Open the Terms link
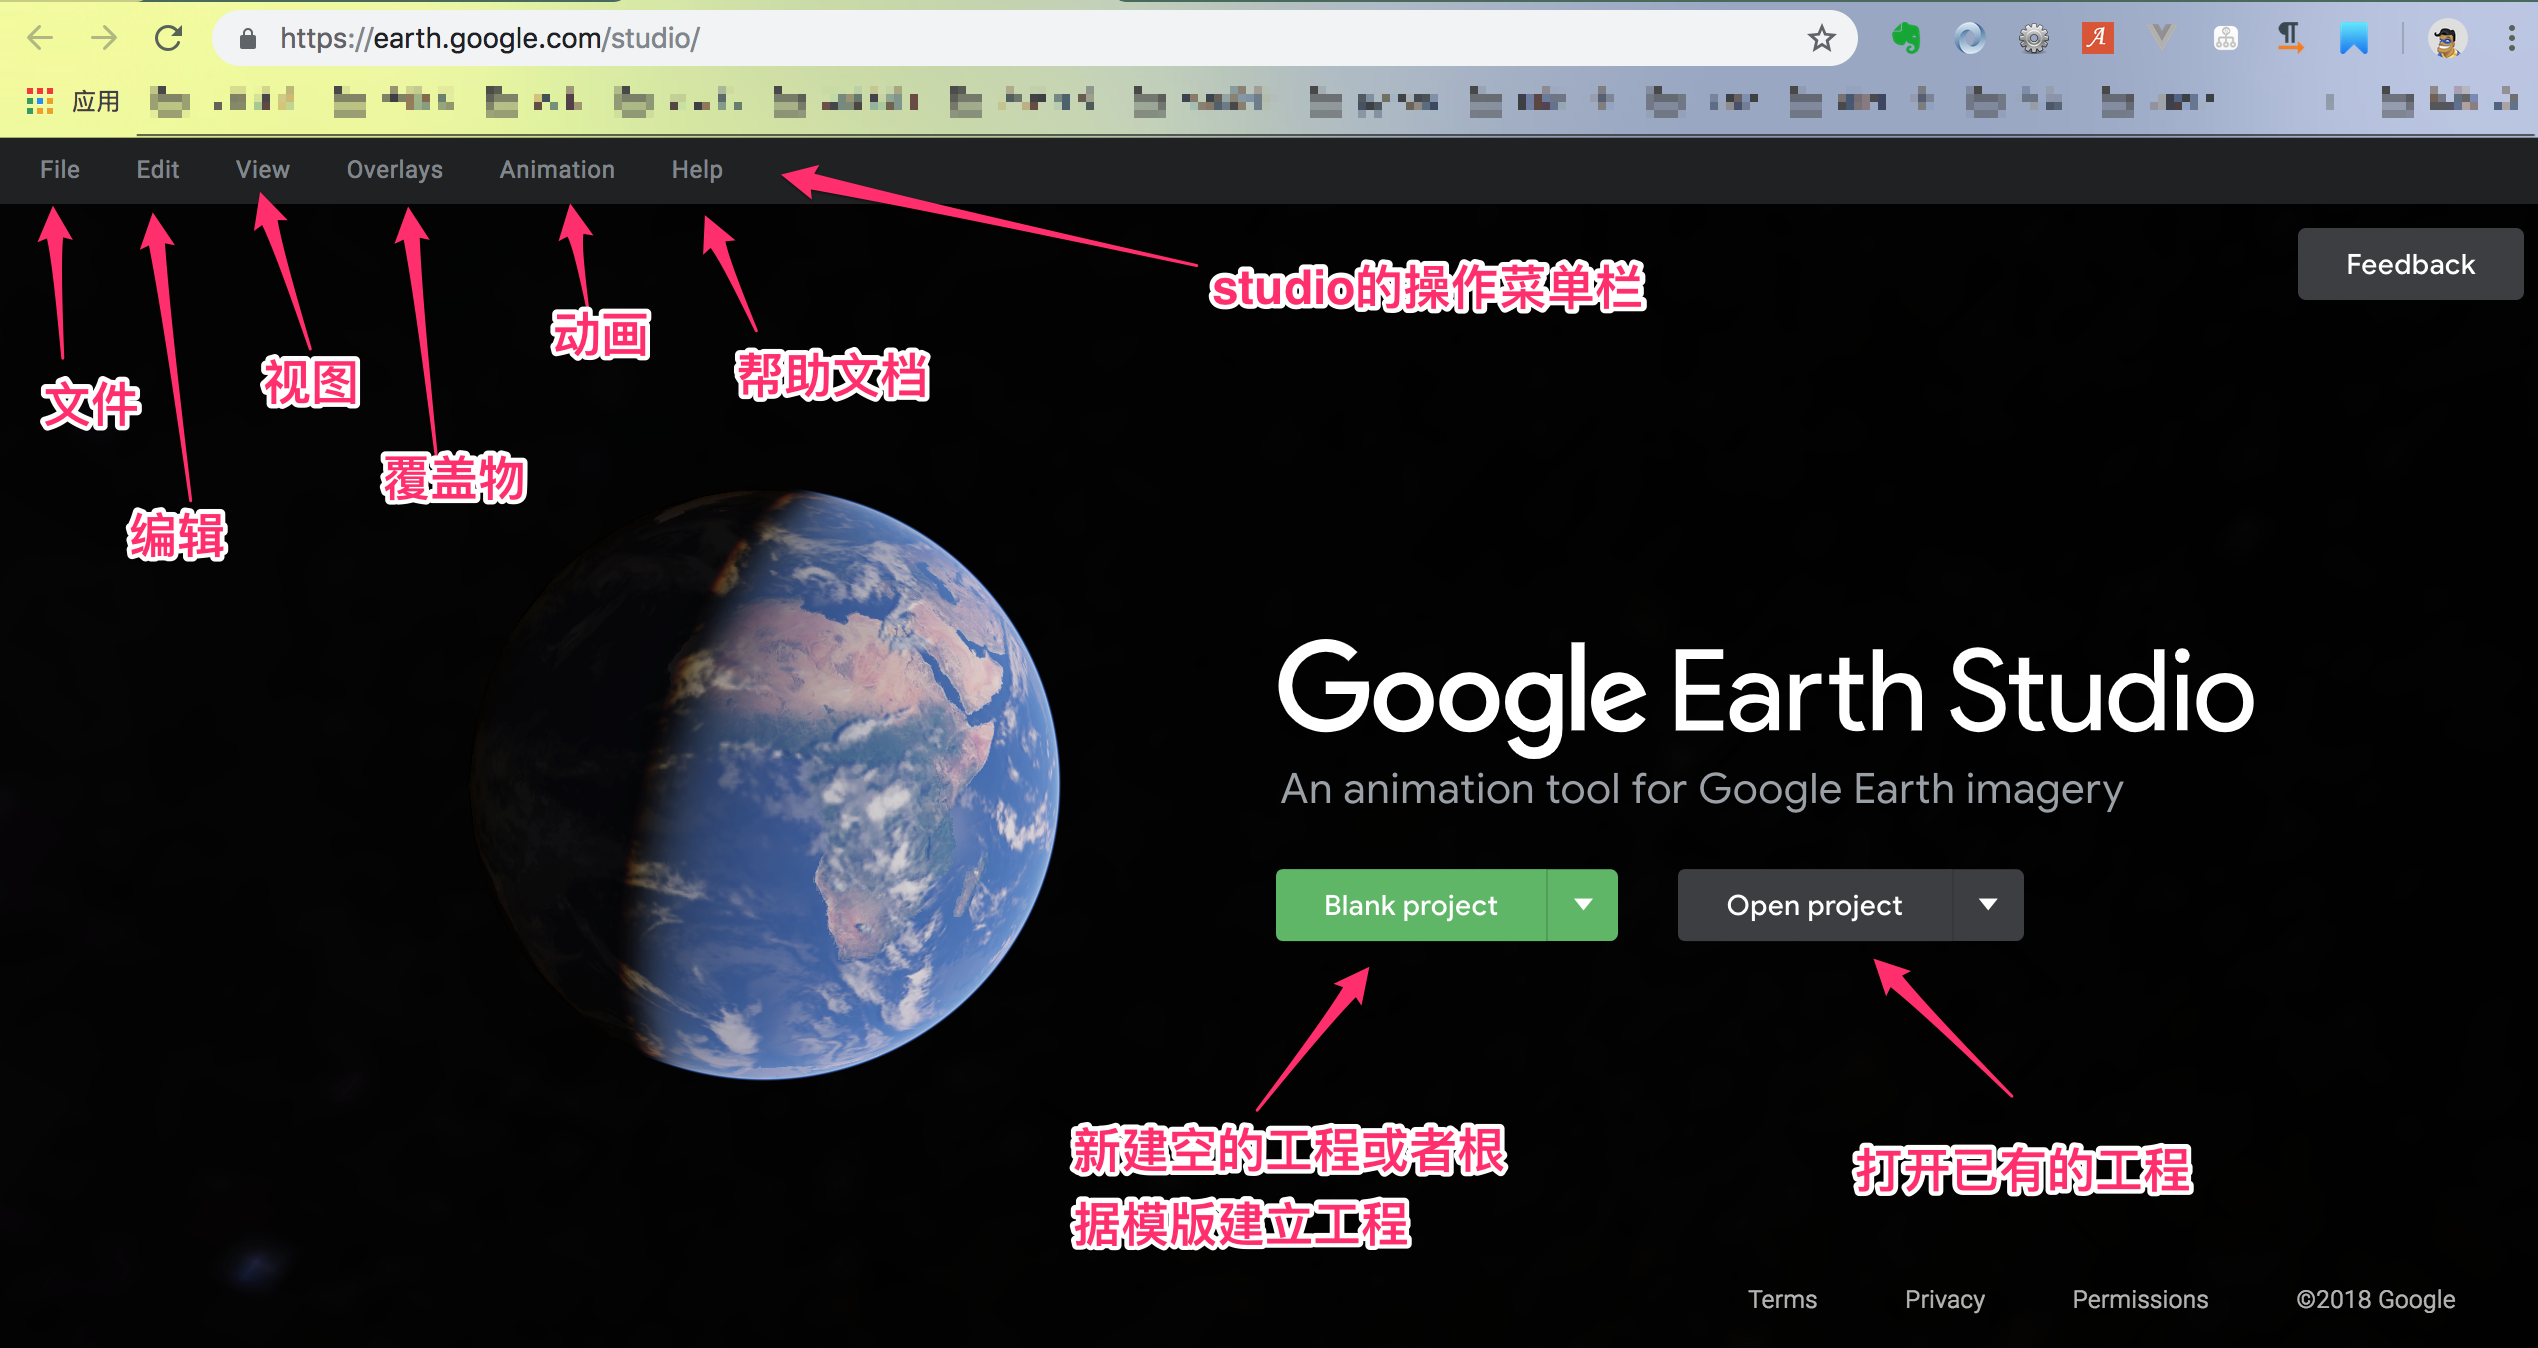Viewport: 2538px width, 1348px height. [x=1782, y=1299]
